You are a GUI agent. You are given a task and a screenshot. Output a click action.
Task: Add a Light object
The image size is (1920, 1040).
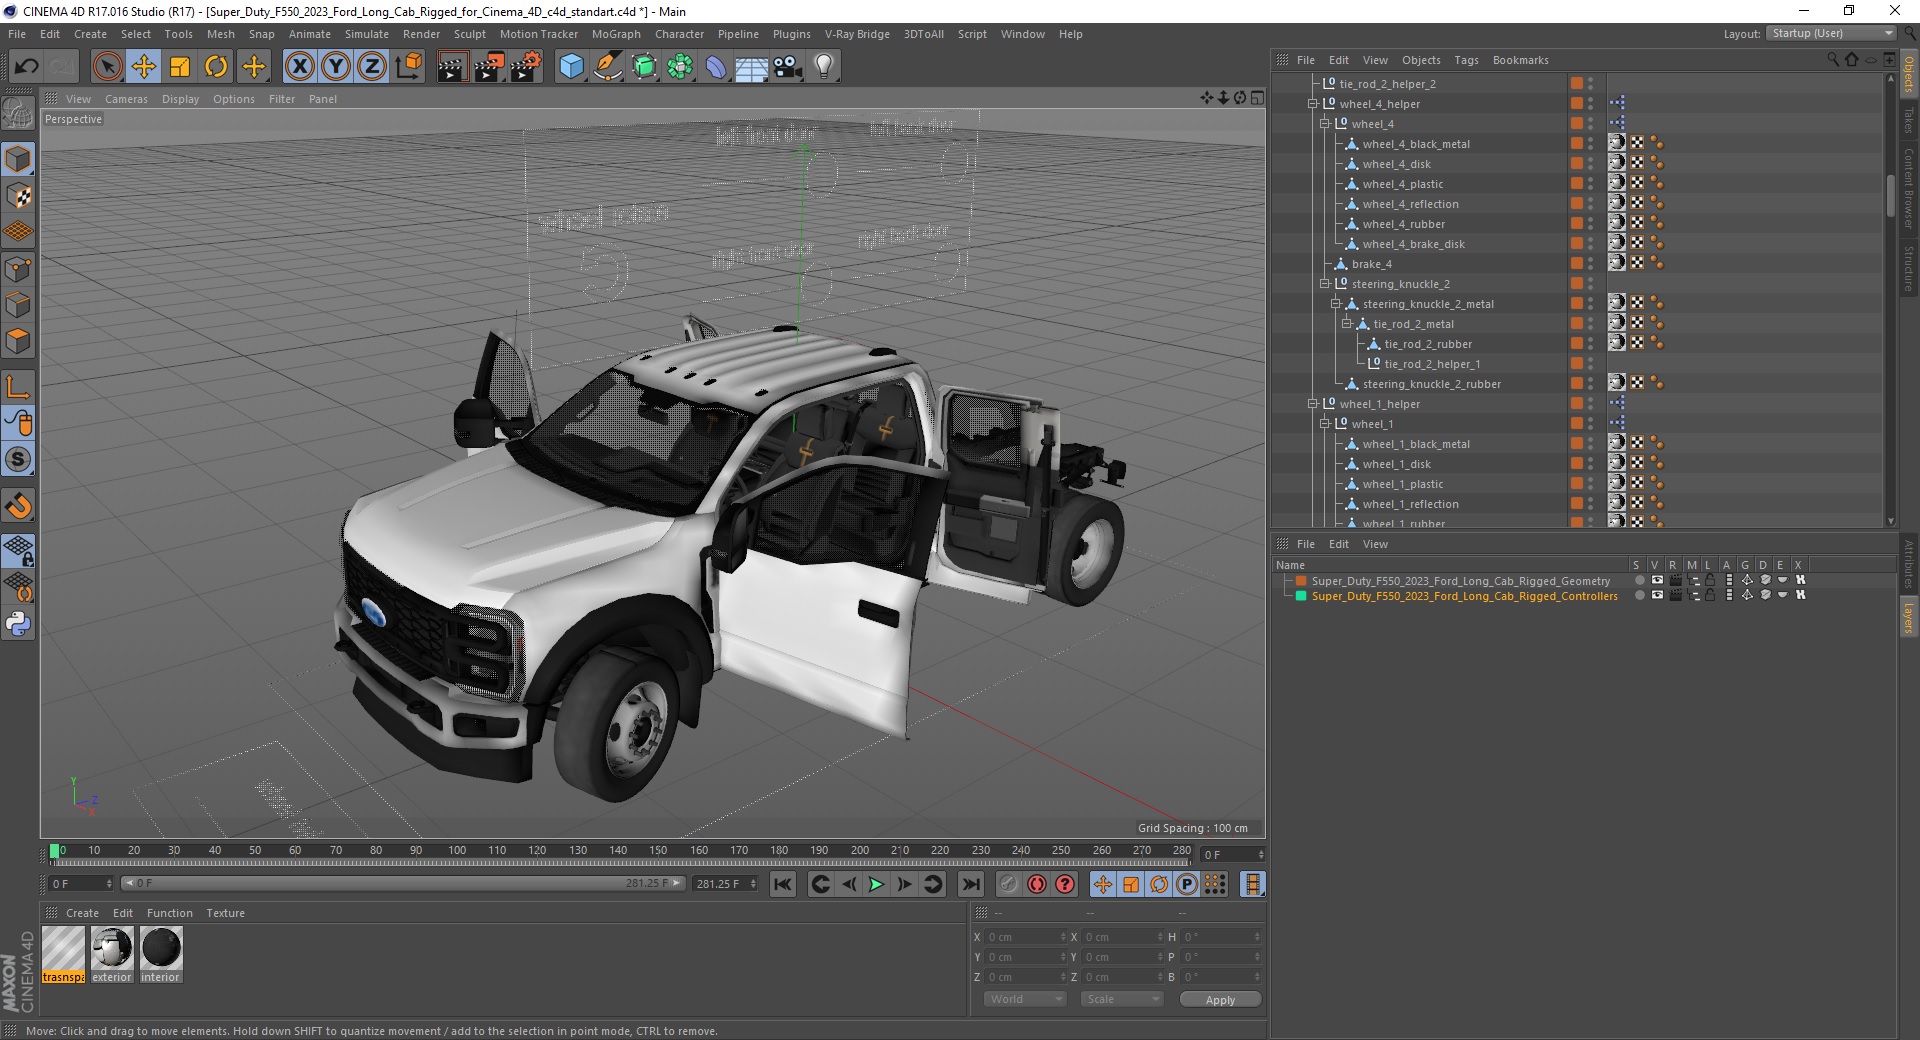point(823,67)
